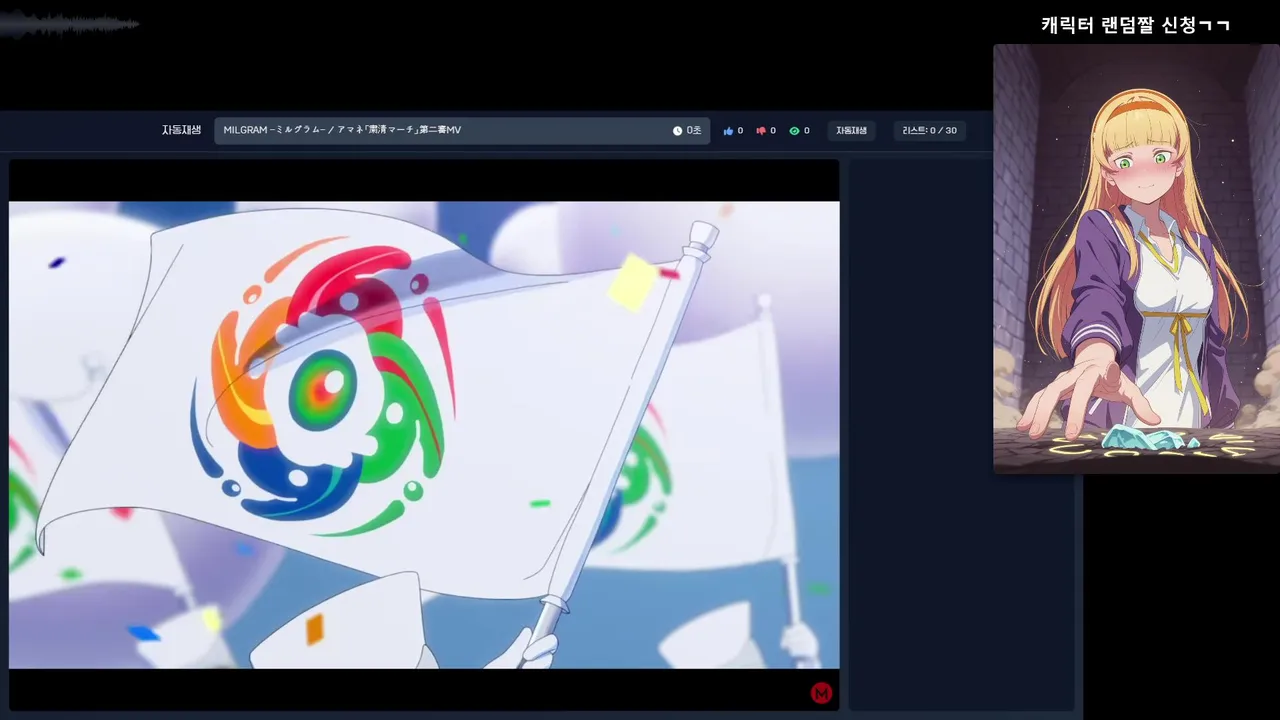The height and width of the screenshot is (720, 1280).
Task: Click the green eye view-count icon
Action: pyautogui.click(x=794, y=131)
